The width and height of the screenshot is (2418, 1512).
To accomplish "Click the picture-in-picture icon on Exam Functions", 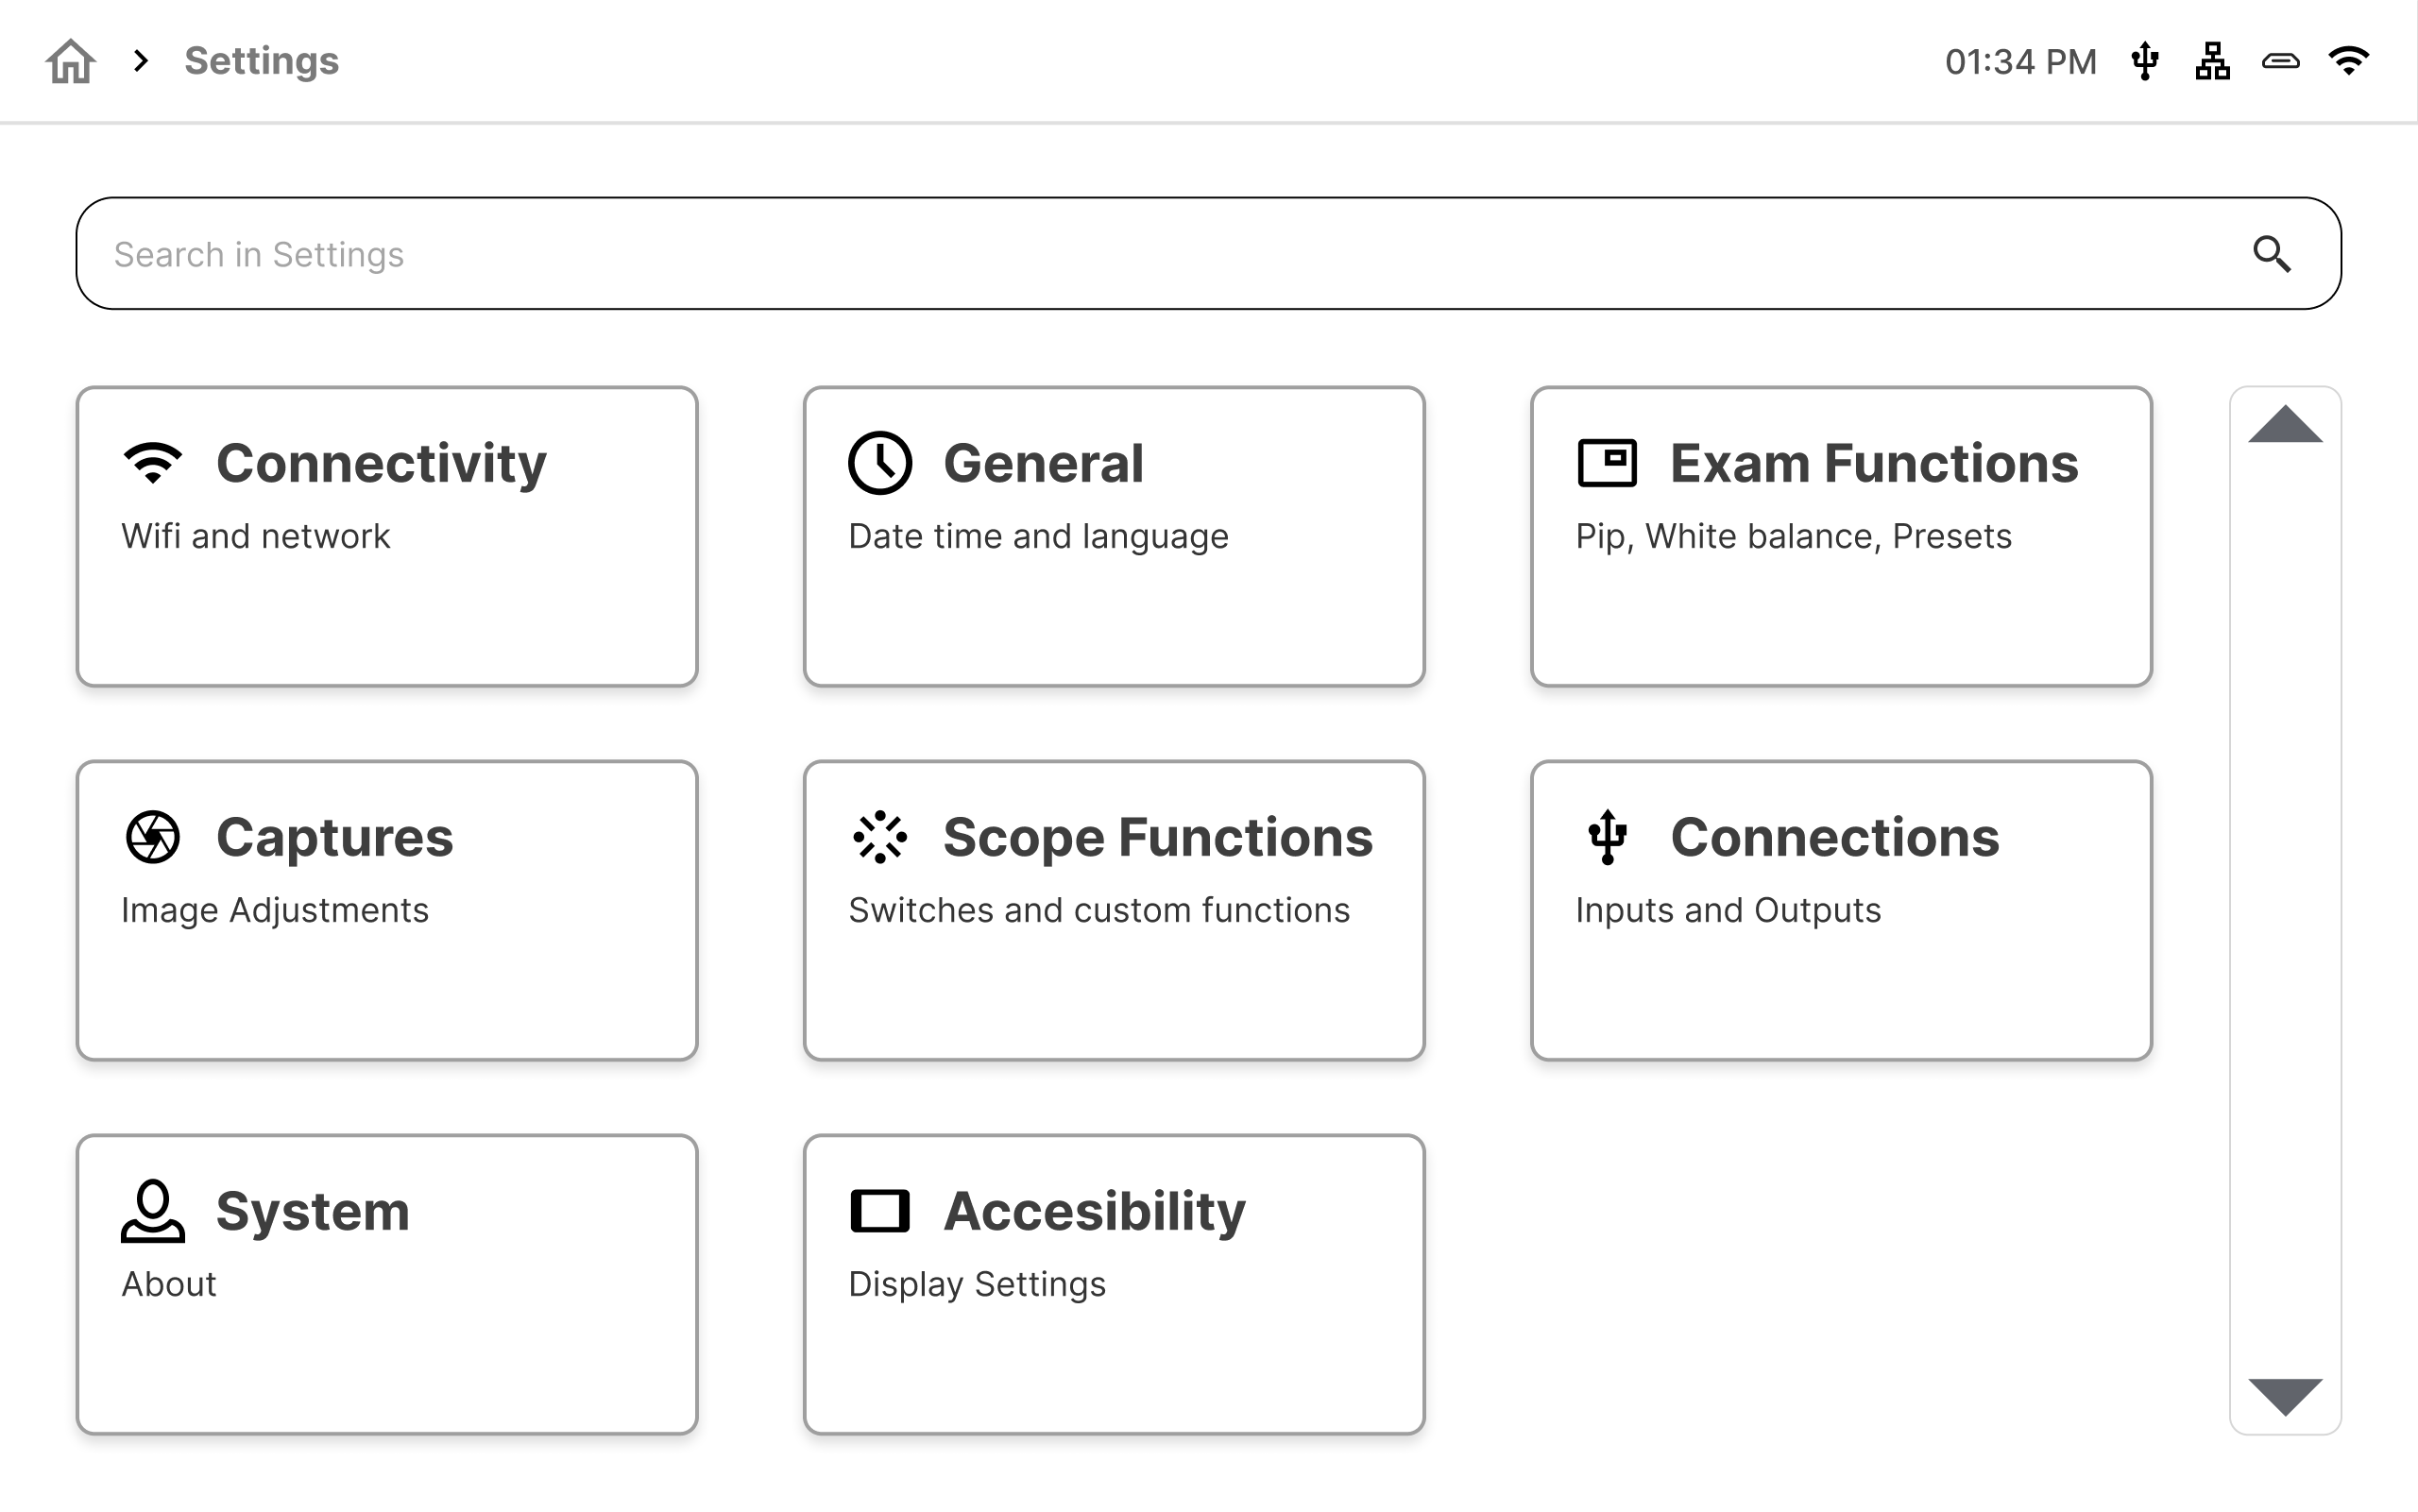I will tap(1607, 463).
